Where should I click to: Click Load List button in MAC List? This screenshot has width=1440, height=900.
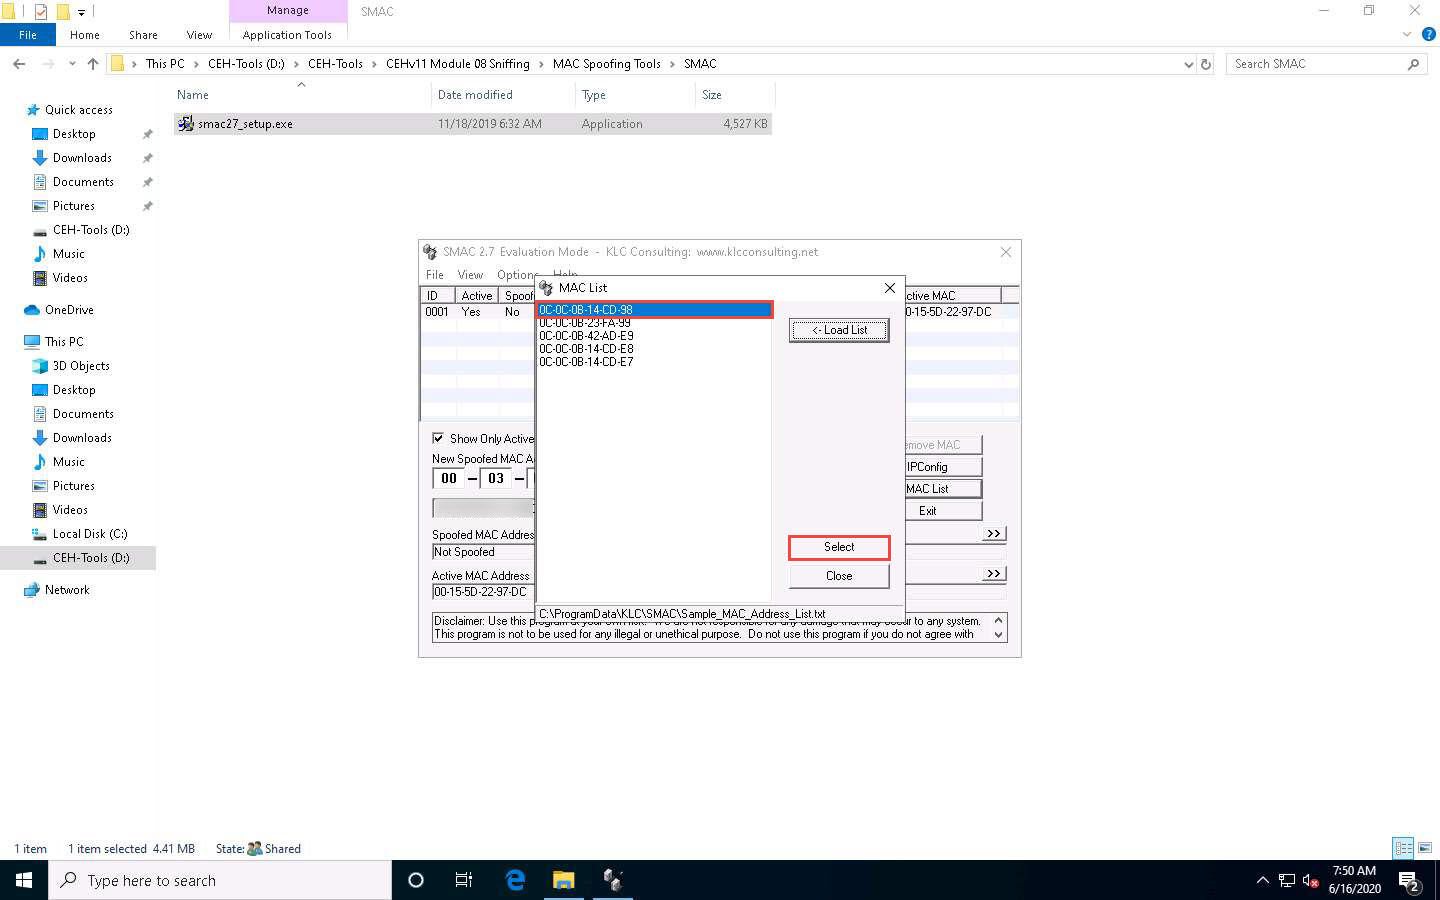[x=838, y=330]
